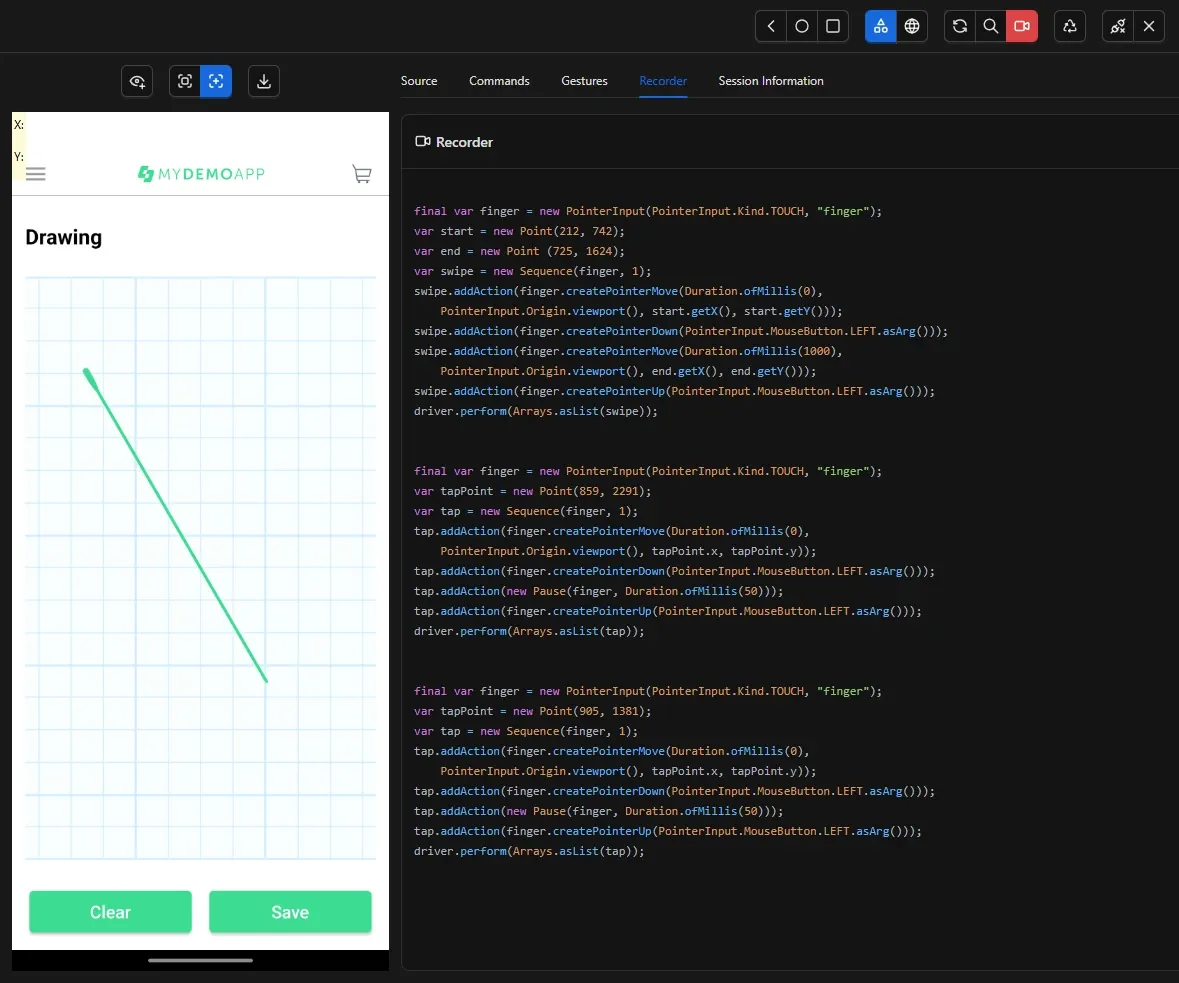Tap the home indicator bar at the device bottom

[x=201, y=960]
